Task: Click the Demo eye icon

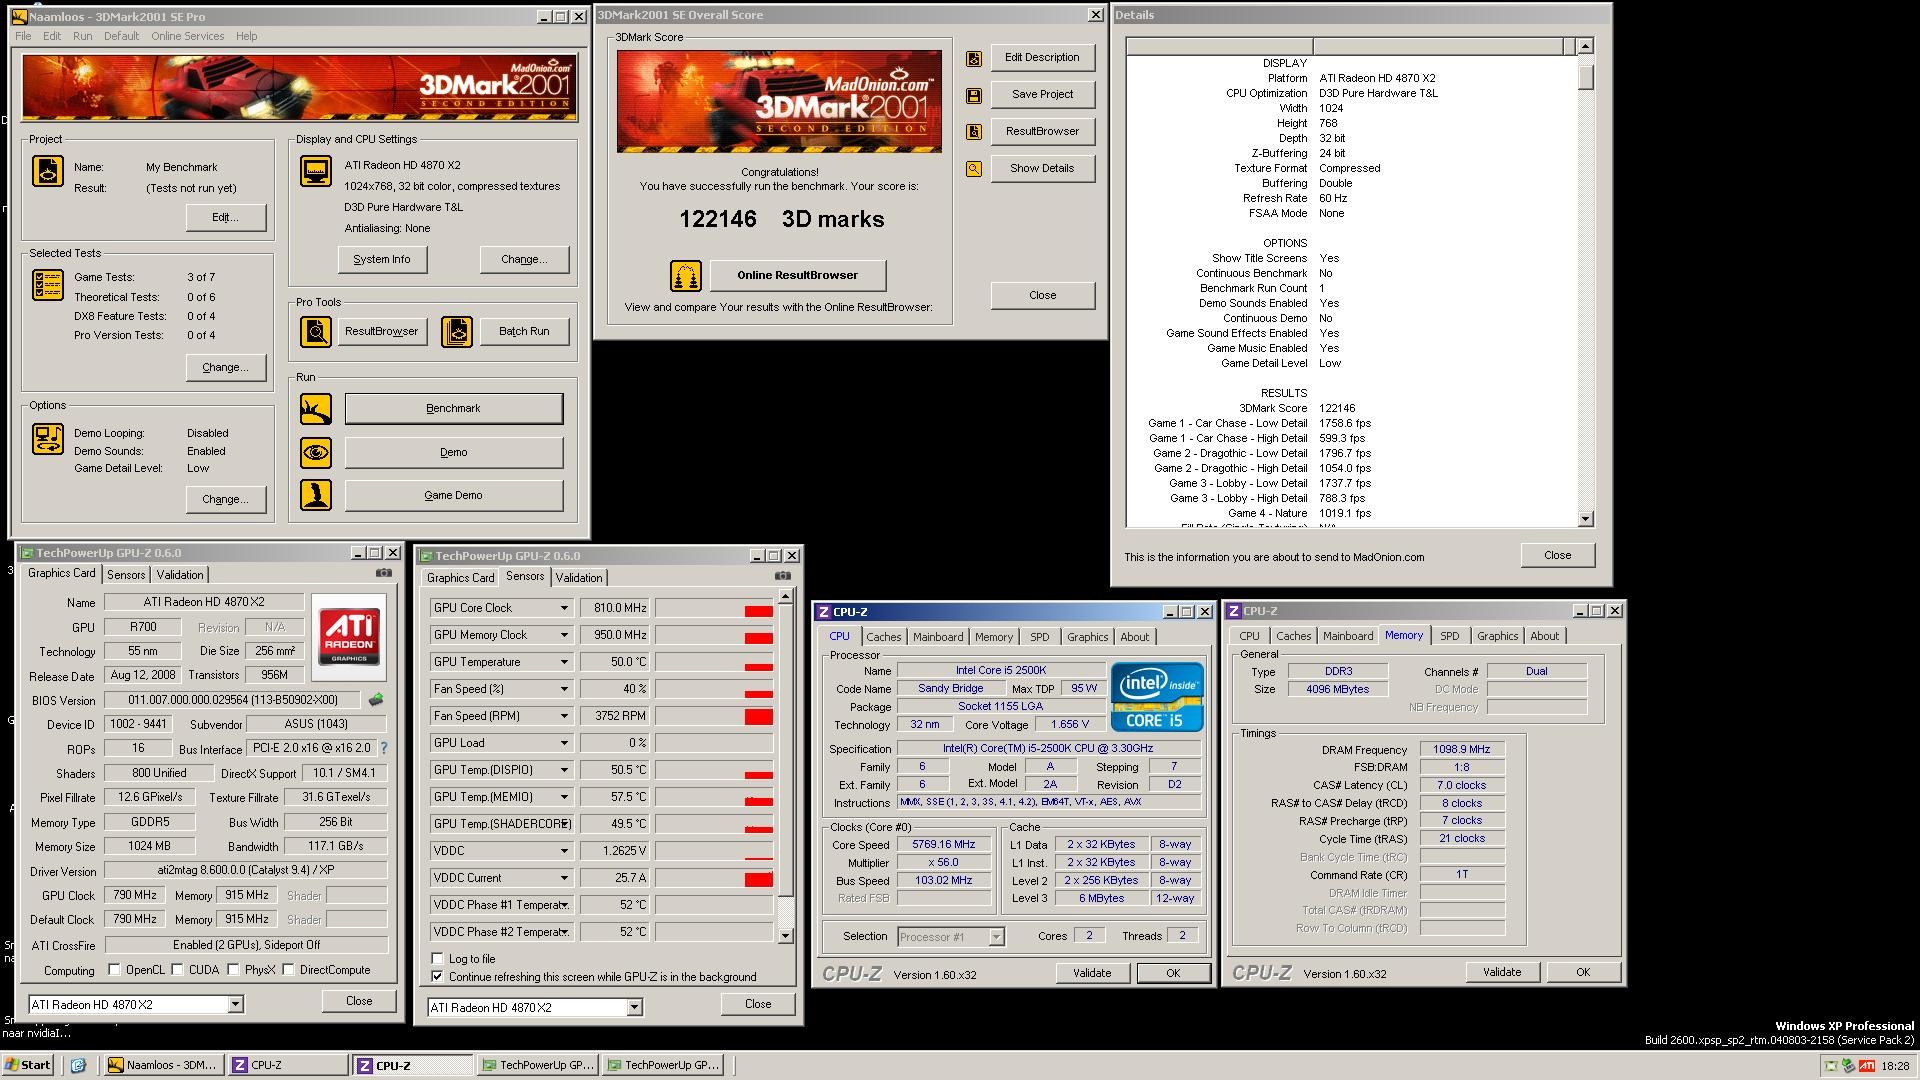Action: point(316,452)
